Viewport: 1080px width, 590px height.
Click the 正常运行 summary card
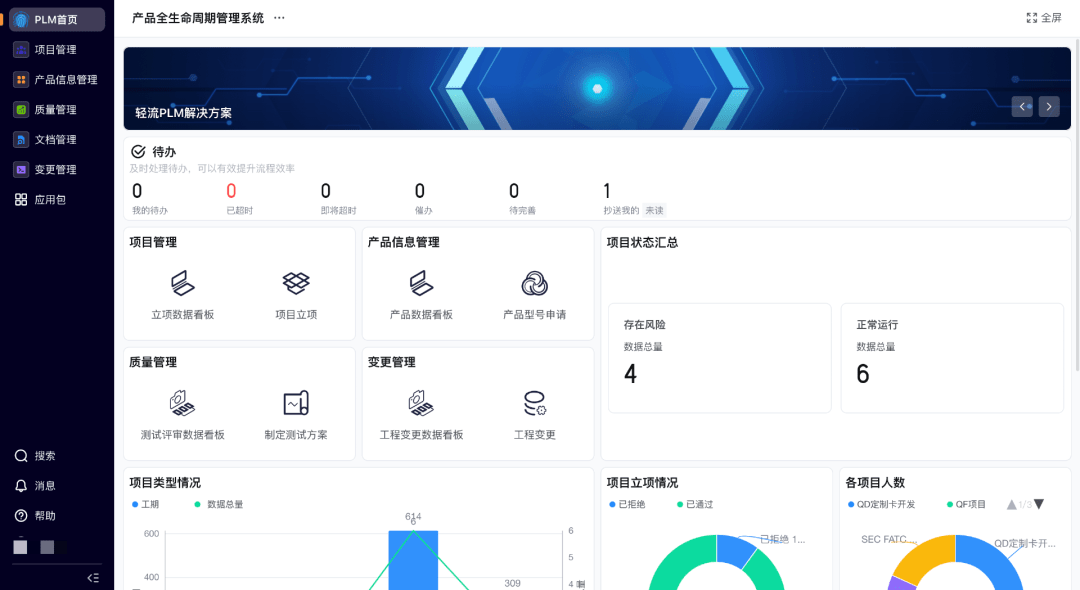pyautogui.click(x=952, y=358)
